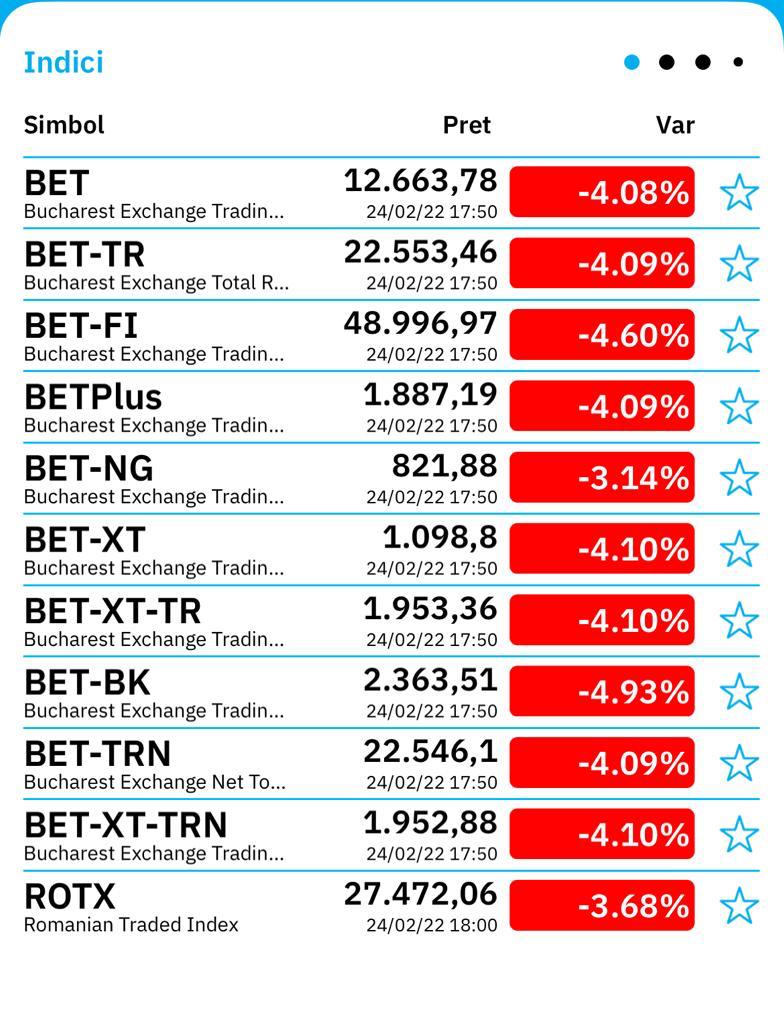Switch to the second page dot
The width and height of the screenshot is (784, 1024).
pos(666,62)
